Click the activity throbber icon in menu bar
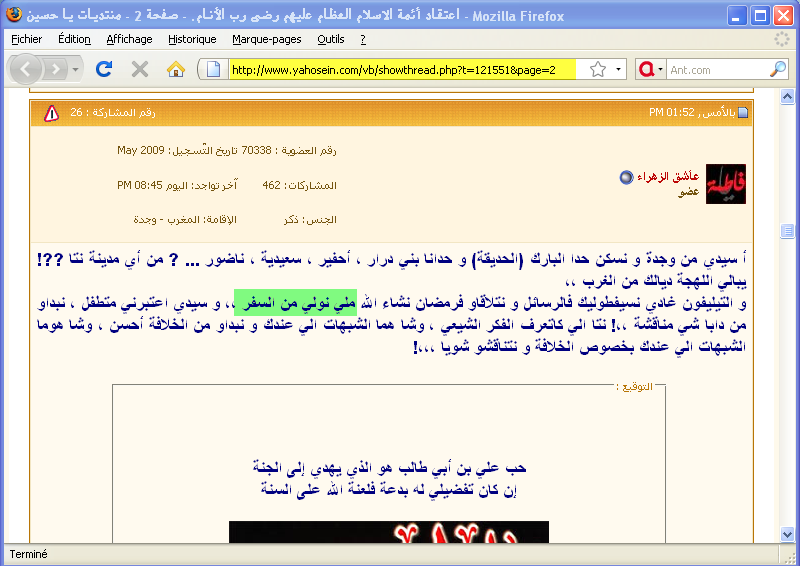The width and height of the screenshot is (800, 566). (x=781, y=39)
